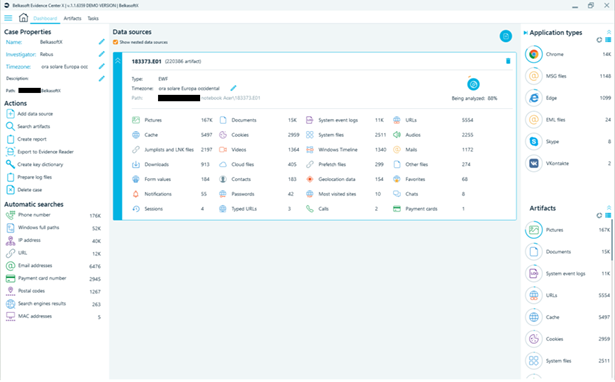
Task: Open the Tasks tab
Action: 93,18
